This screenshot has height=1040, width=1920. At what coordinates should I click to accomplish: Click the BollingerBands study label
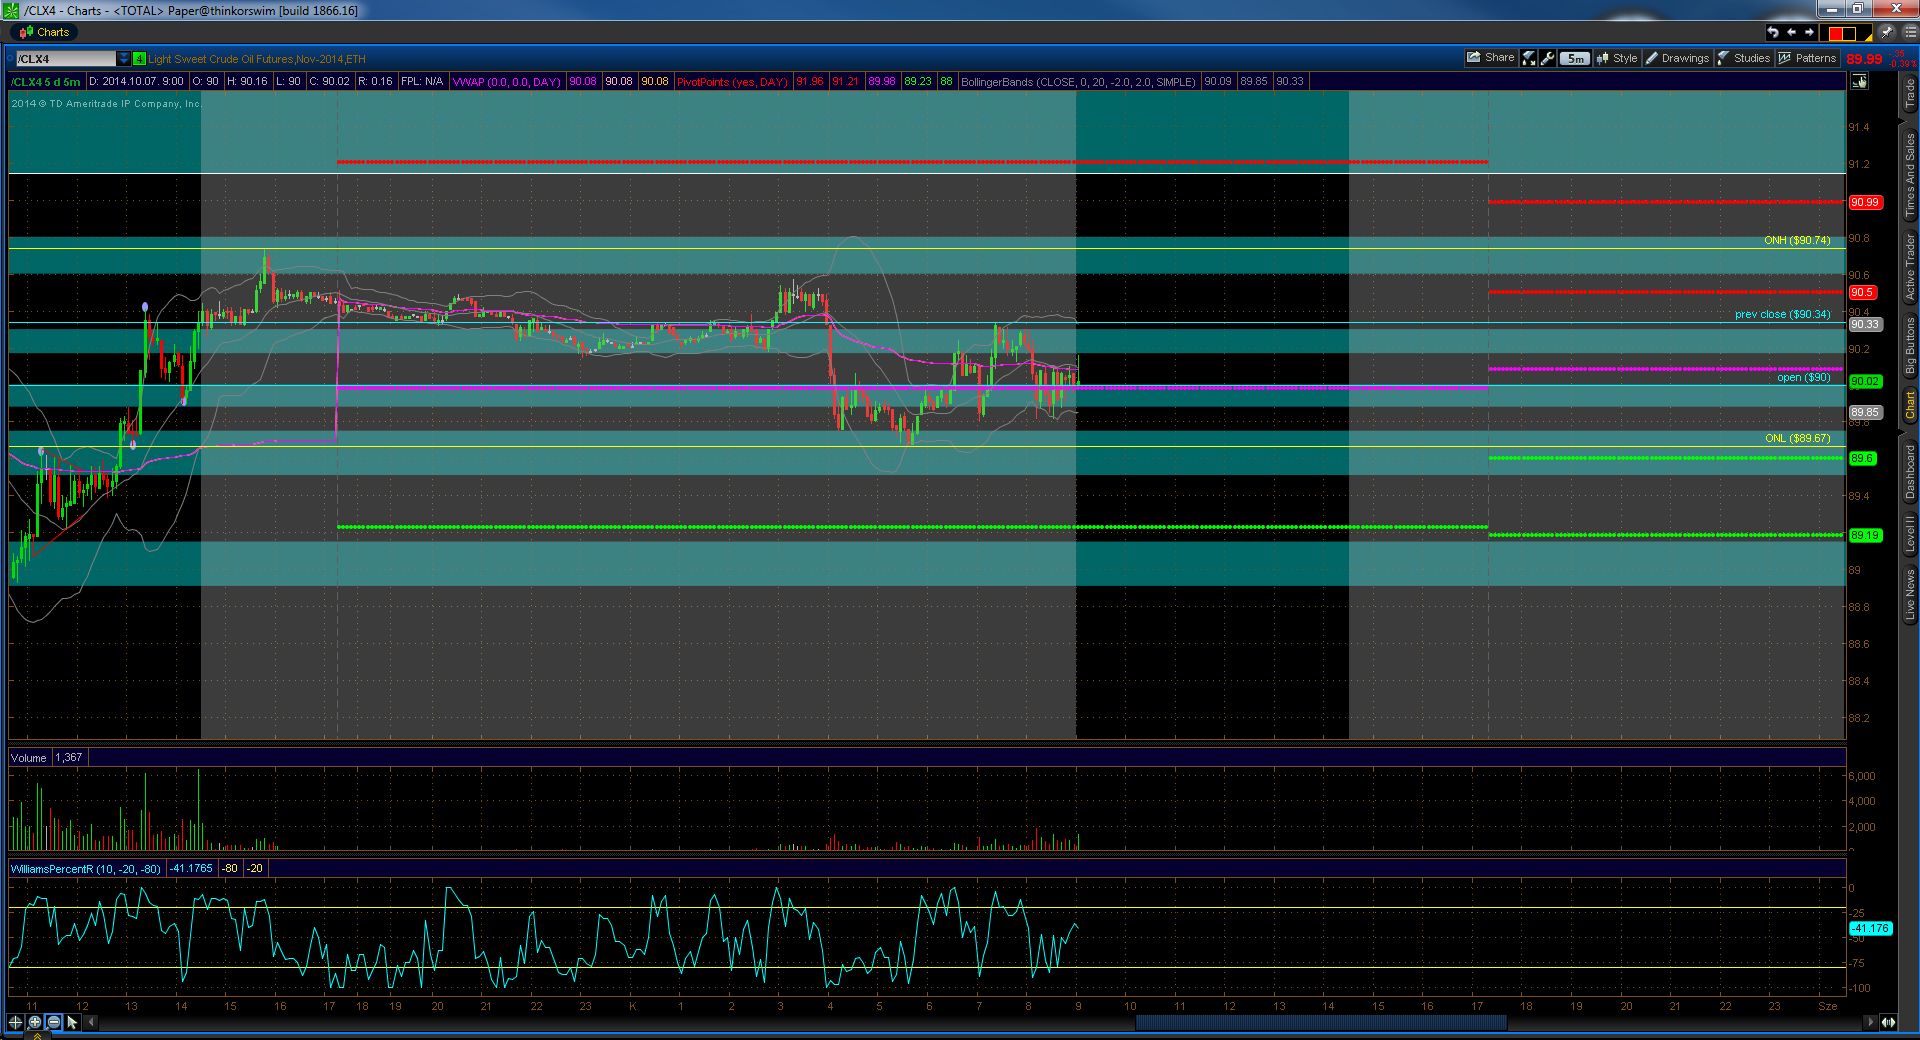[x=1078, y=82]
